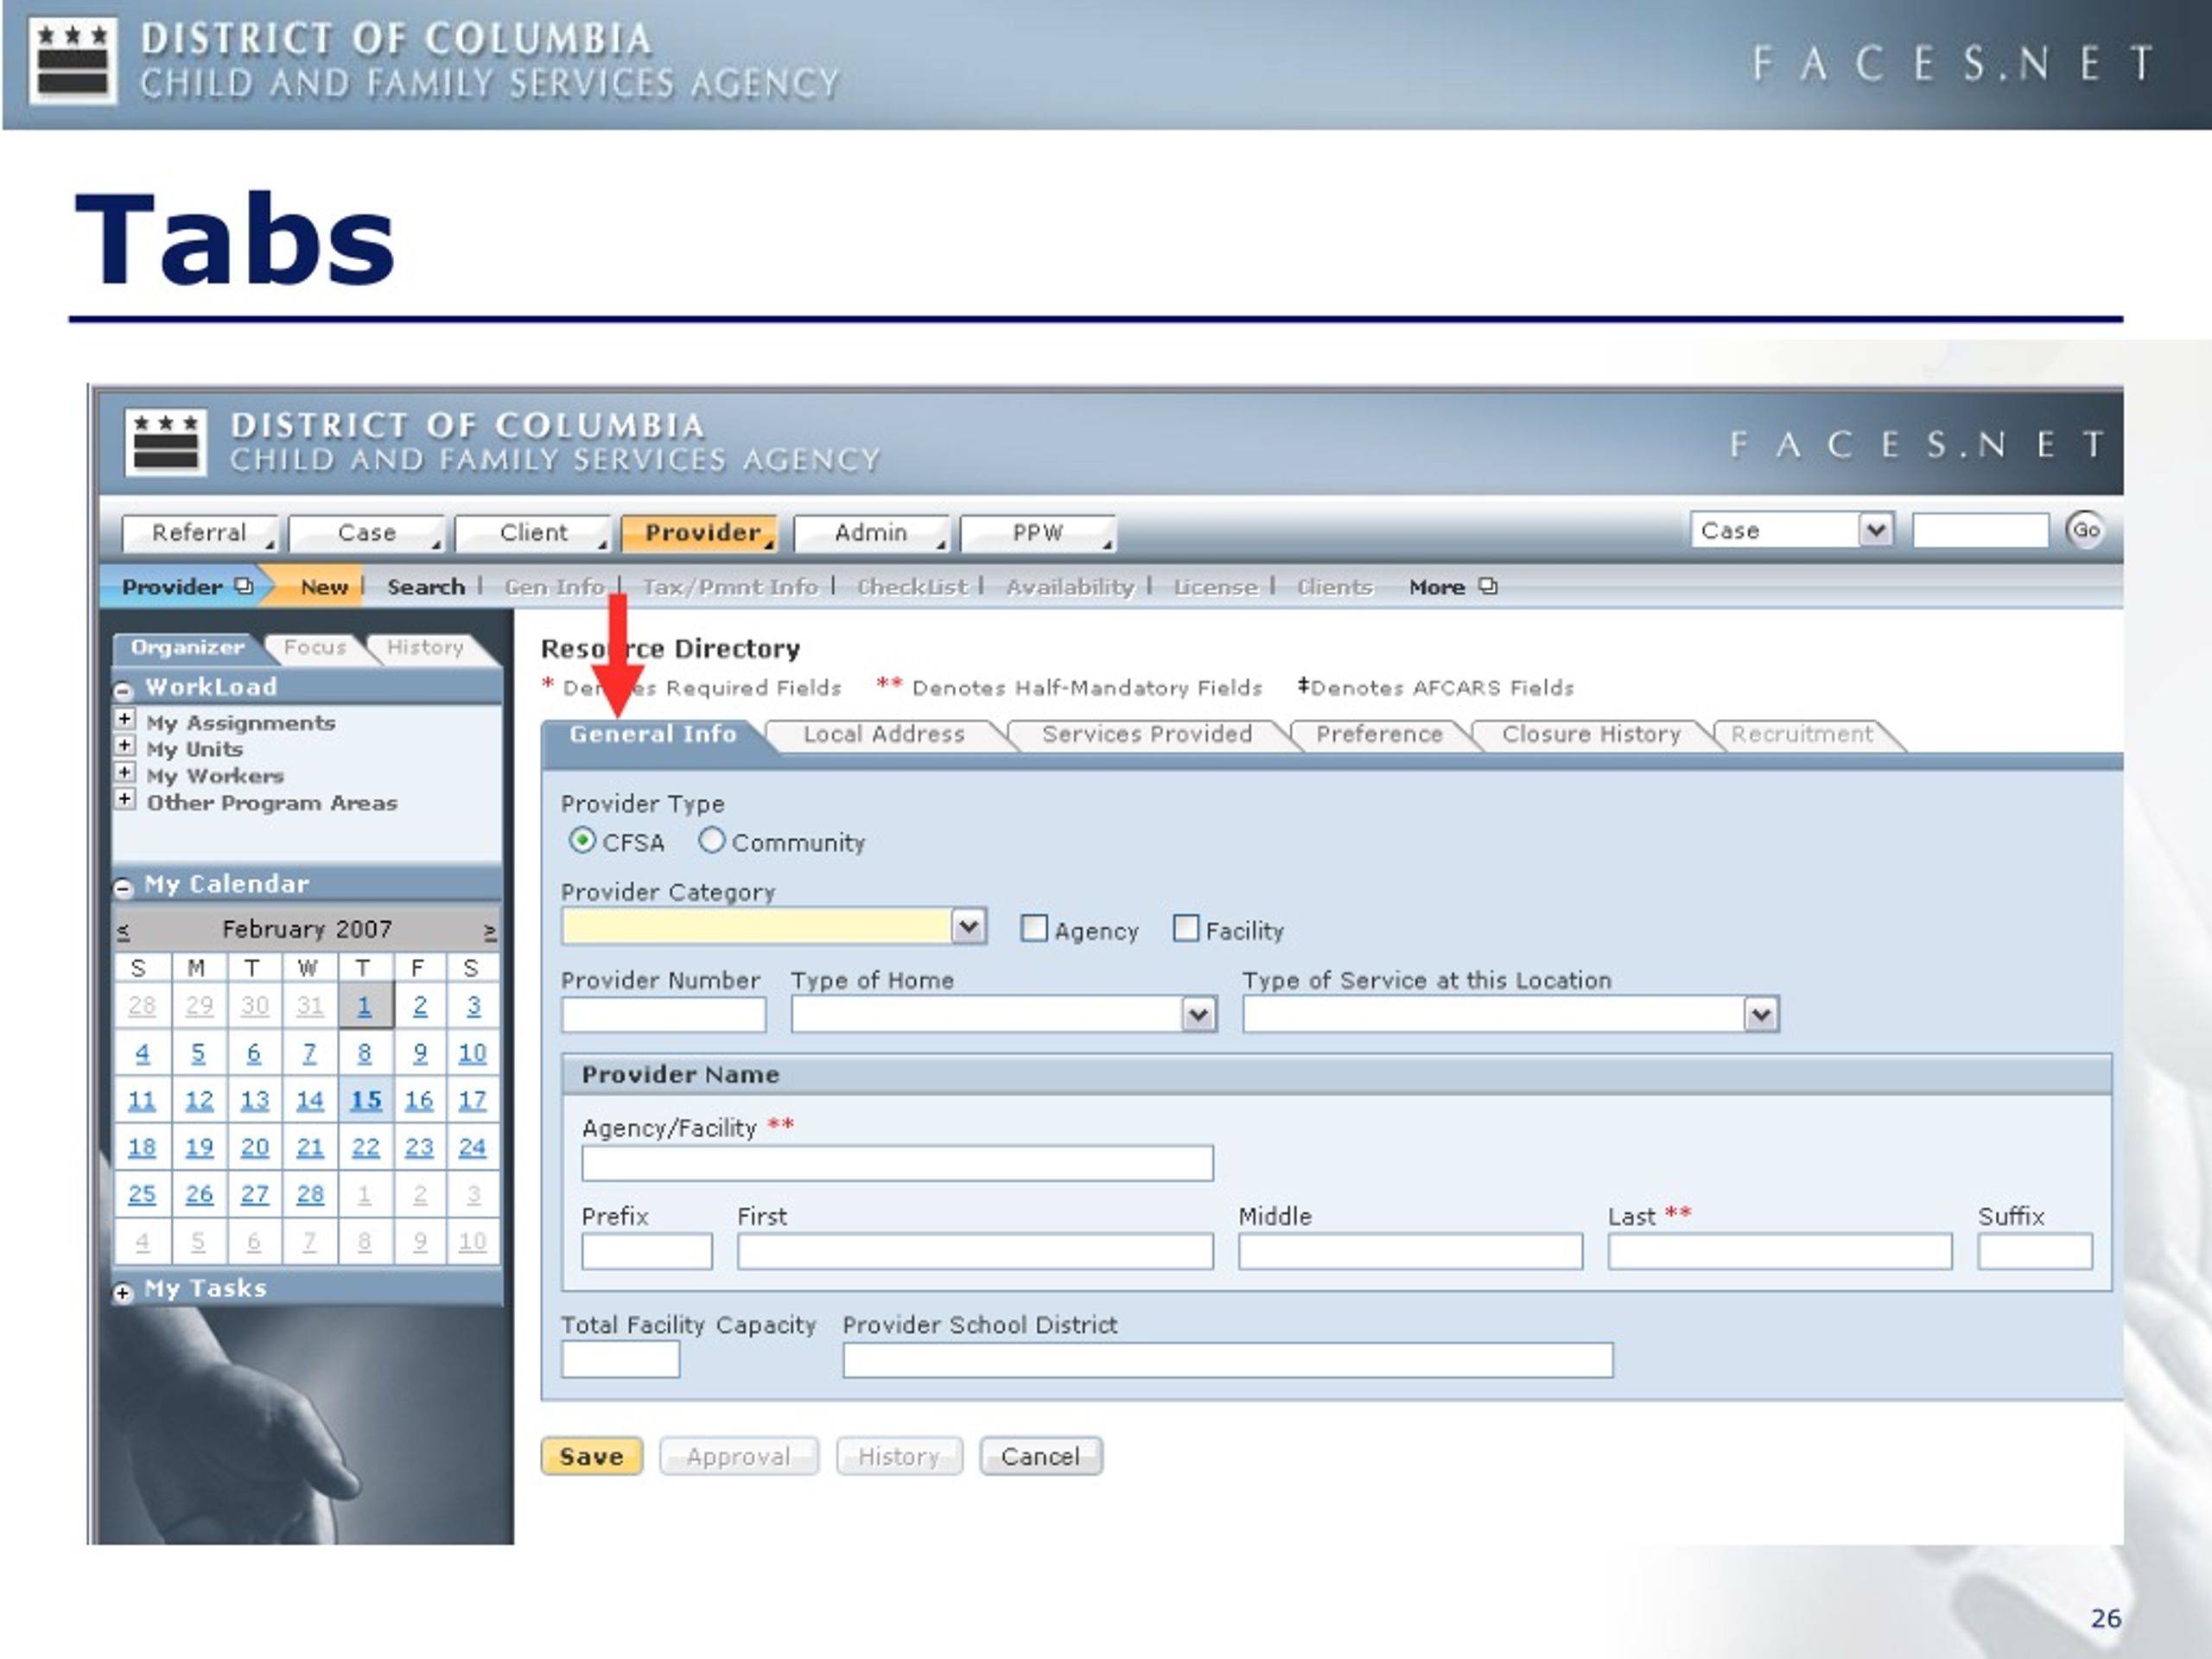
Task: Switch to the Closure History tab
Action: (1591, 734)
